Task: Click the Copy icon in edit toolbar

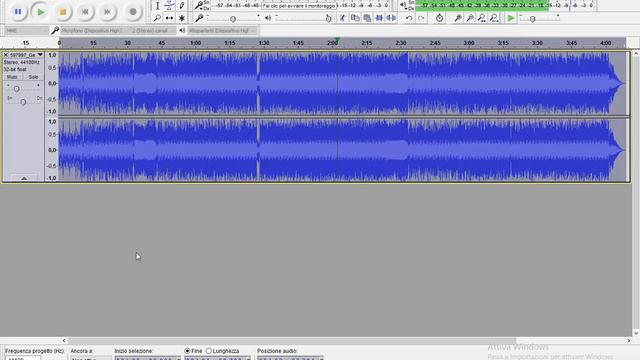Action: pos(355,18)
